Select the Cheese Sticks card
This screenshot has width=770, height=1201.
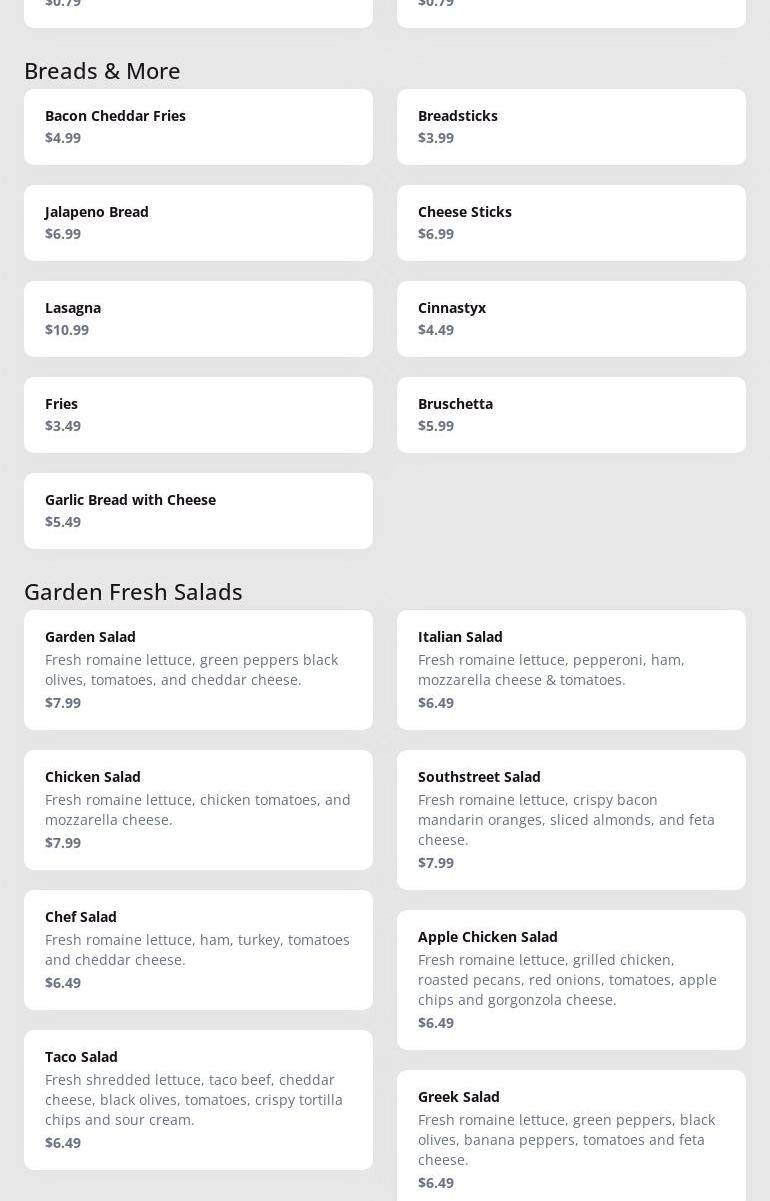tap(571, 223)
